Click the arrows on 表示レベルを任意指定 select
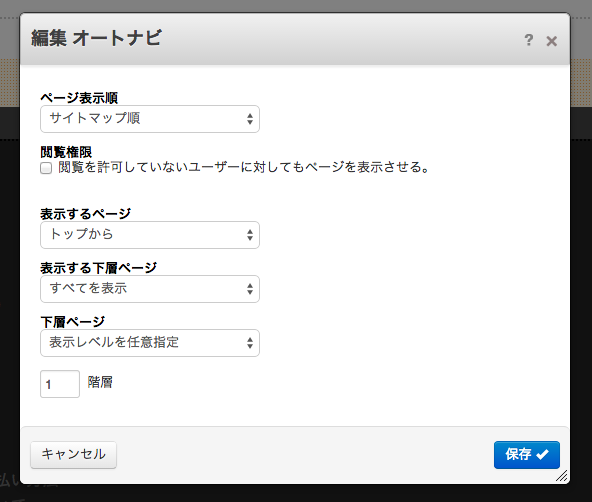The image size is (592, 502). pos(250,343)
